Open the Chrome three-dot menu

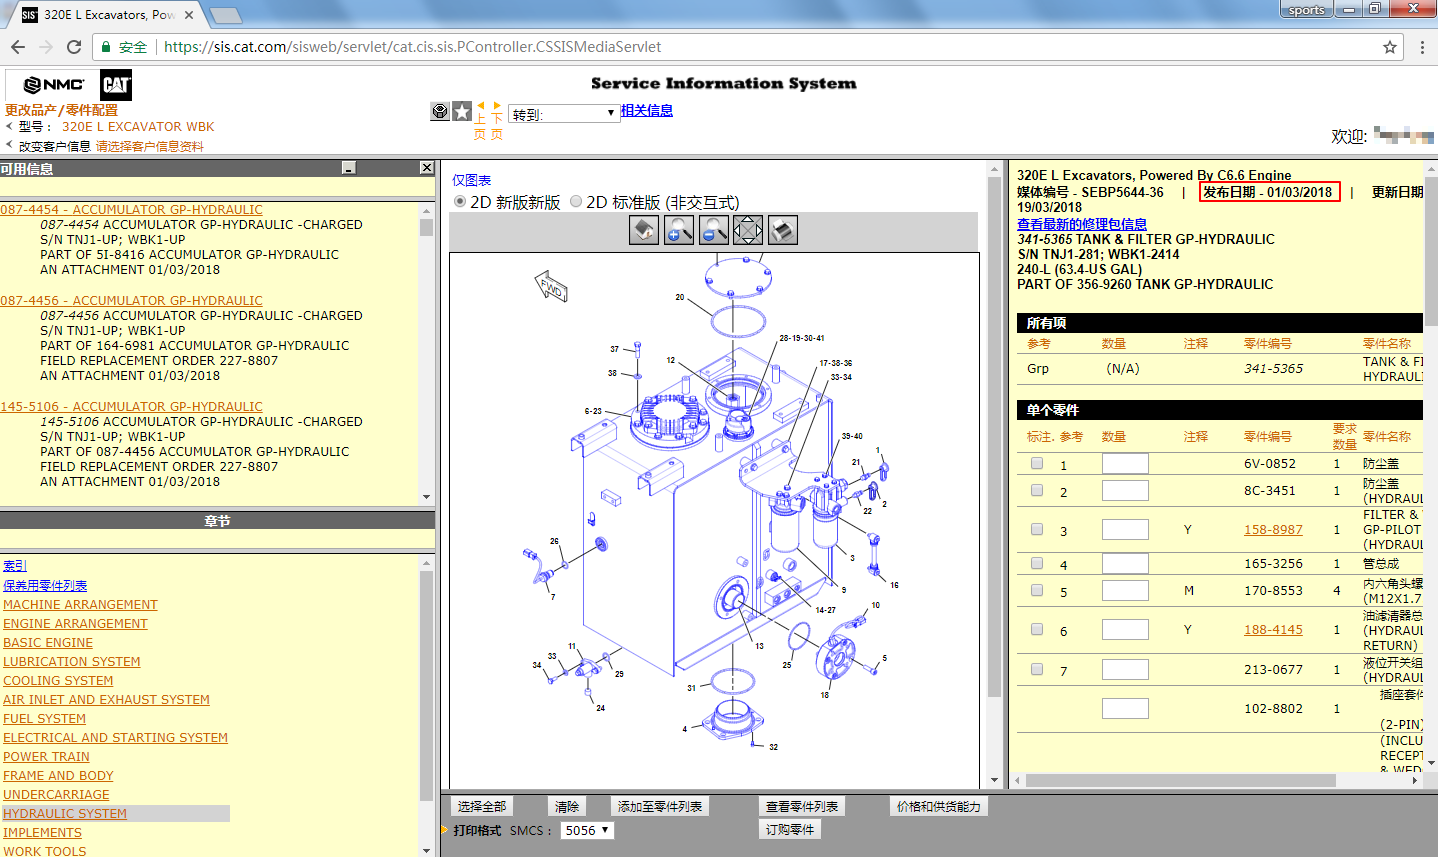[1422, 47]
